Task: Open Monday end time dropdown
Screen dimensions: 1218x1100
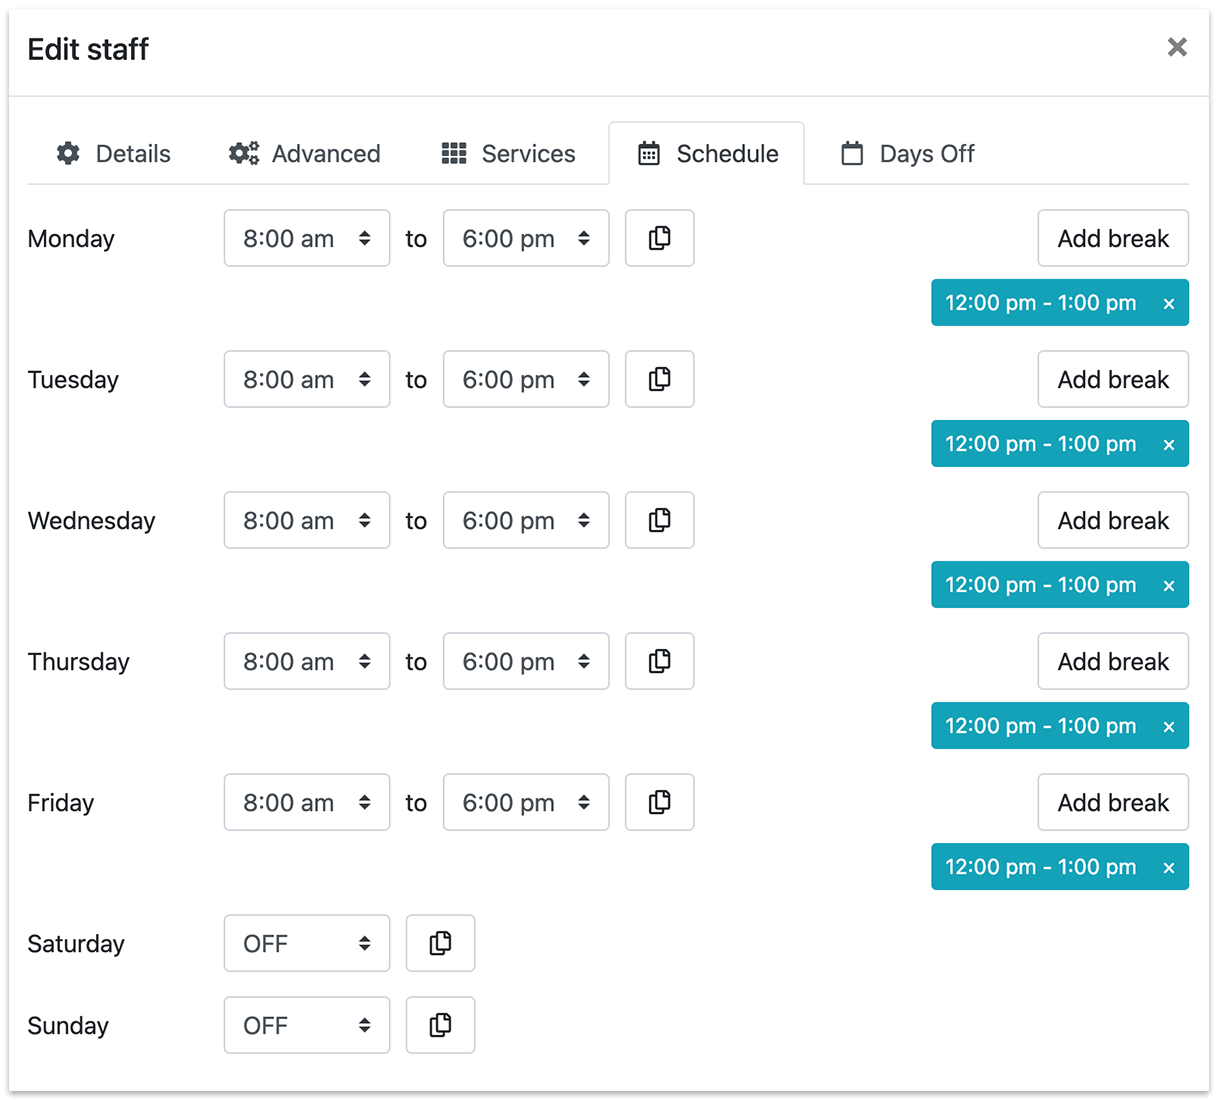Action: pyautogui.click(x=526, y=238)
